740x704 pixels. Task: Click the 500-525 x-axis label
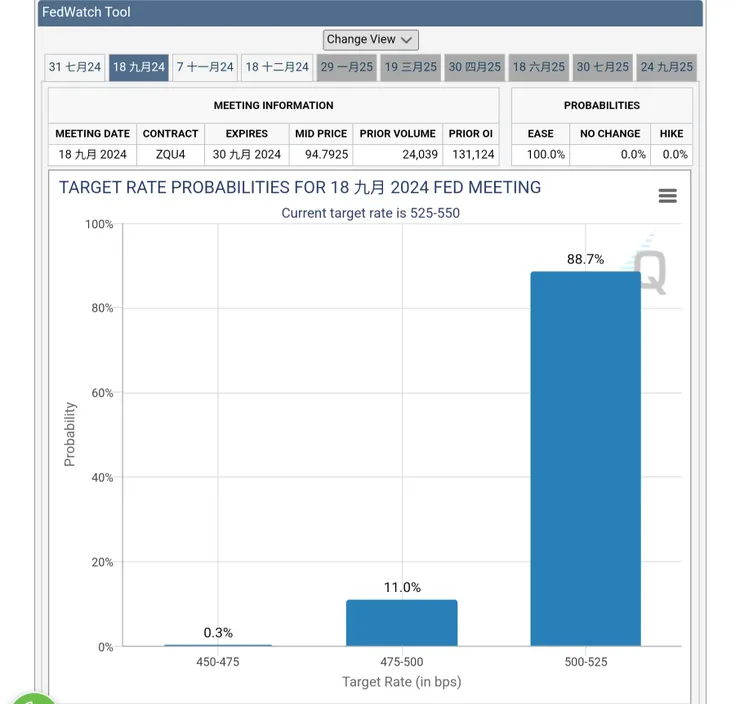pyautogui.click(x=586, y=662)
